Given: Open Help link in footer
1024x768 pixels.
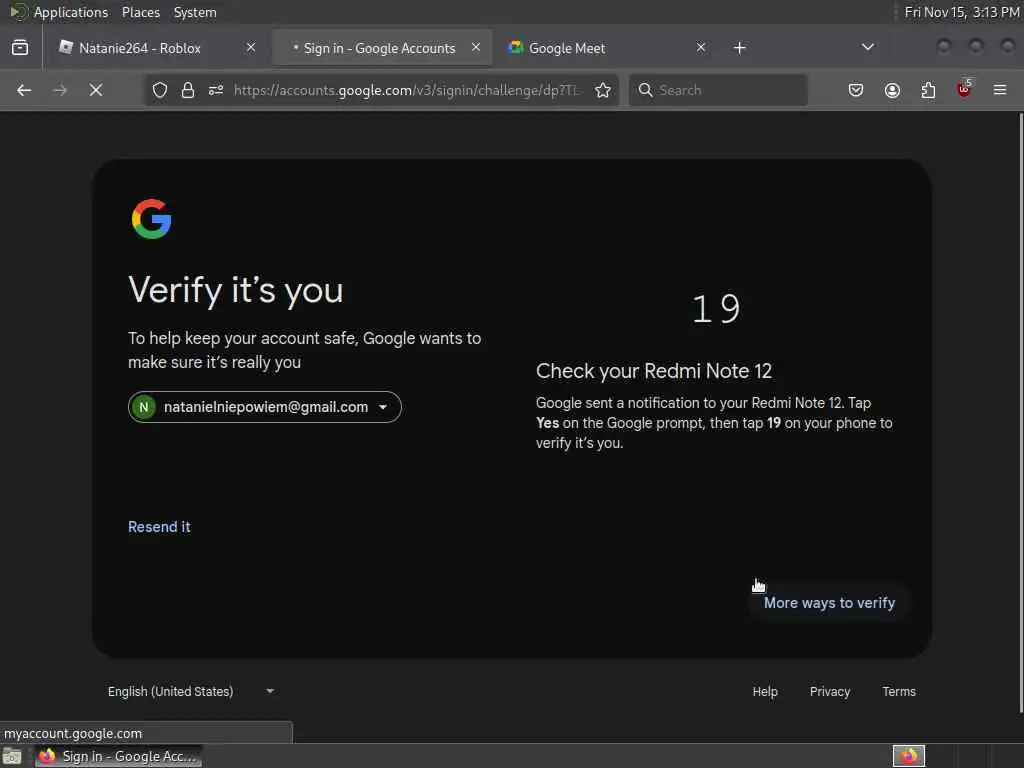Looking at the screenshot, I should [765, 691].
